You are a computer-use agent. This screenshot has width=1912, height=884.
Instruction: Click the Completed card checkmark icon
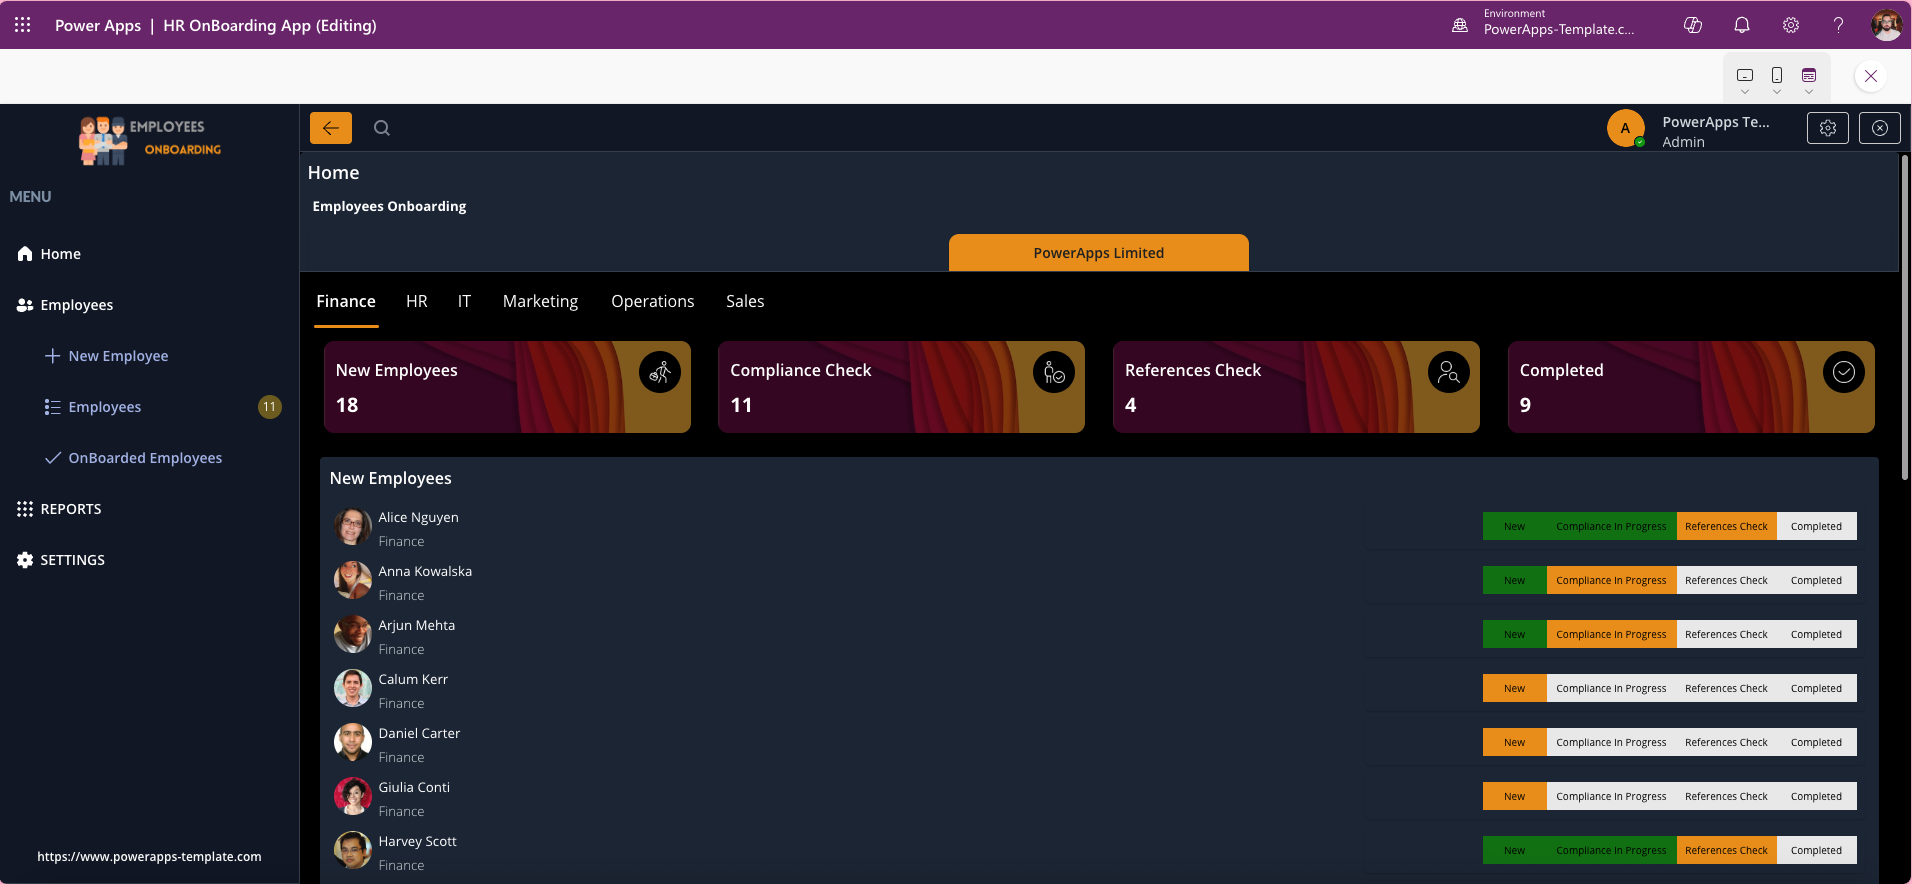pos(1843,372)
